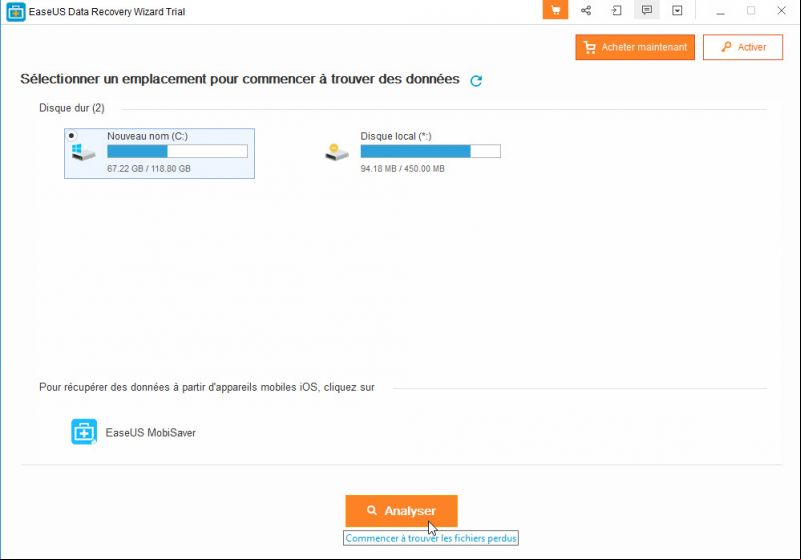
Task: Click the Activer button
Action: click(x=743, y=47)
